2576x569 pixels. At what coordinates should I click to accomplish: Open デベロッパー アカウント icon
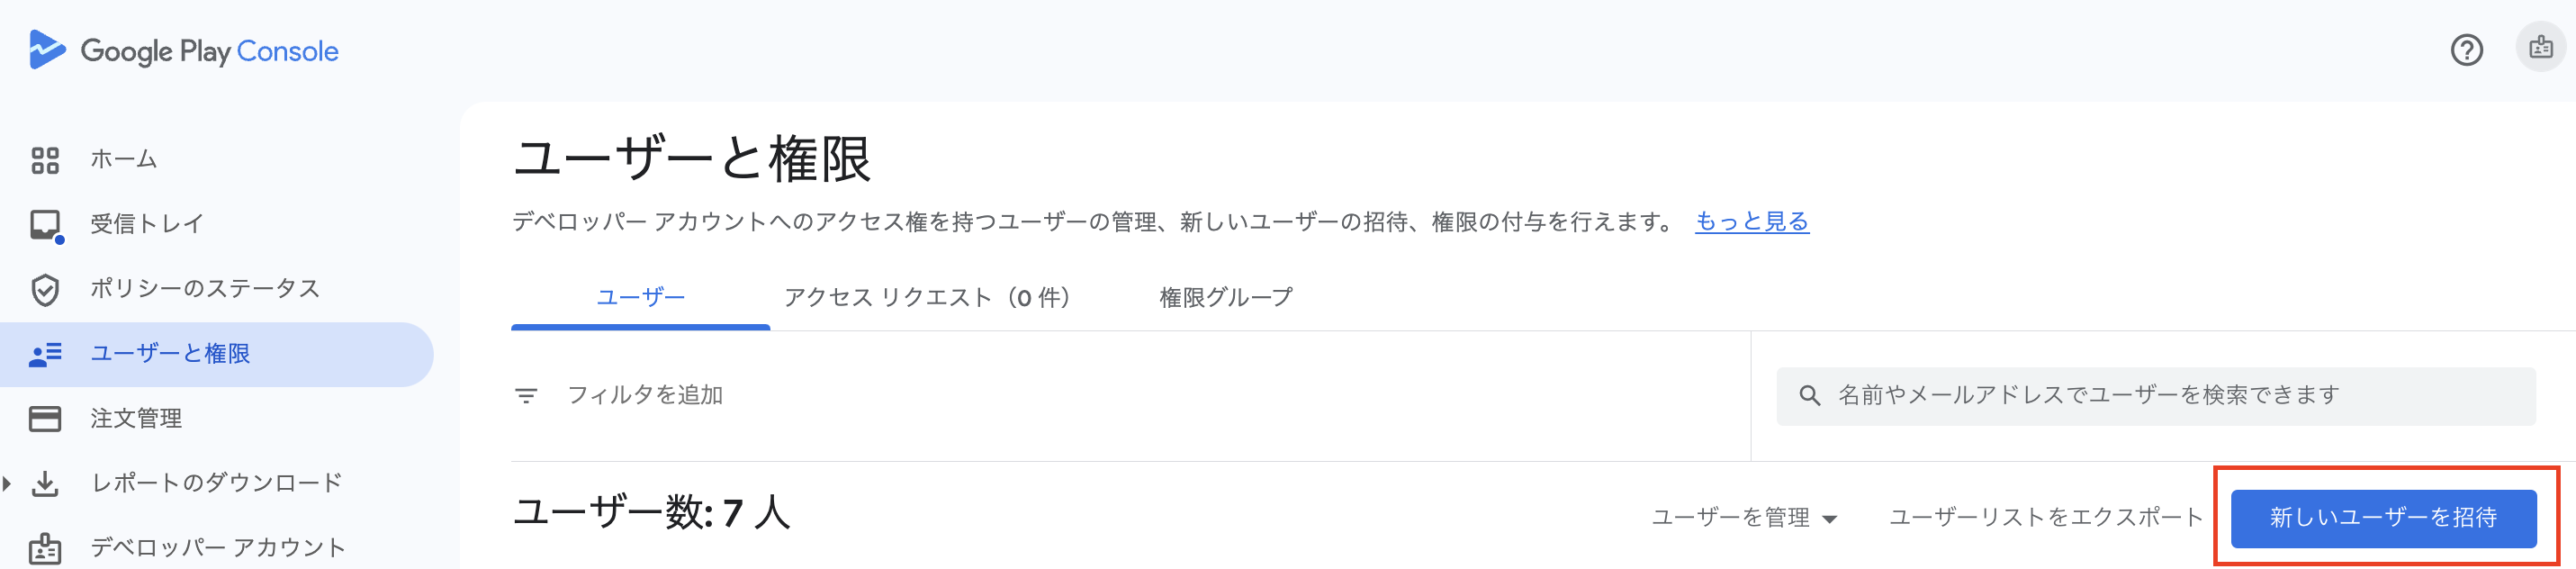click(x=46, y=547)
